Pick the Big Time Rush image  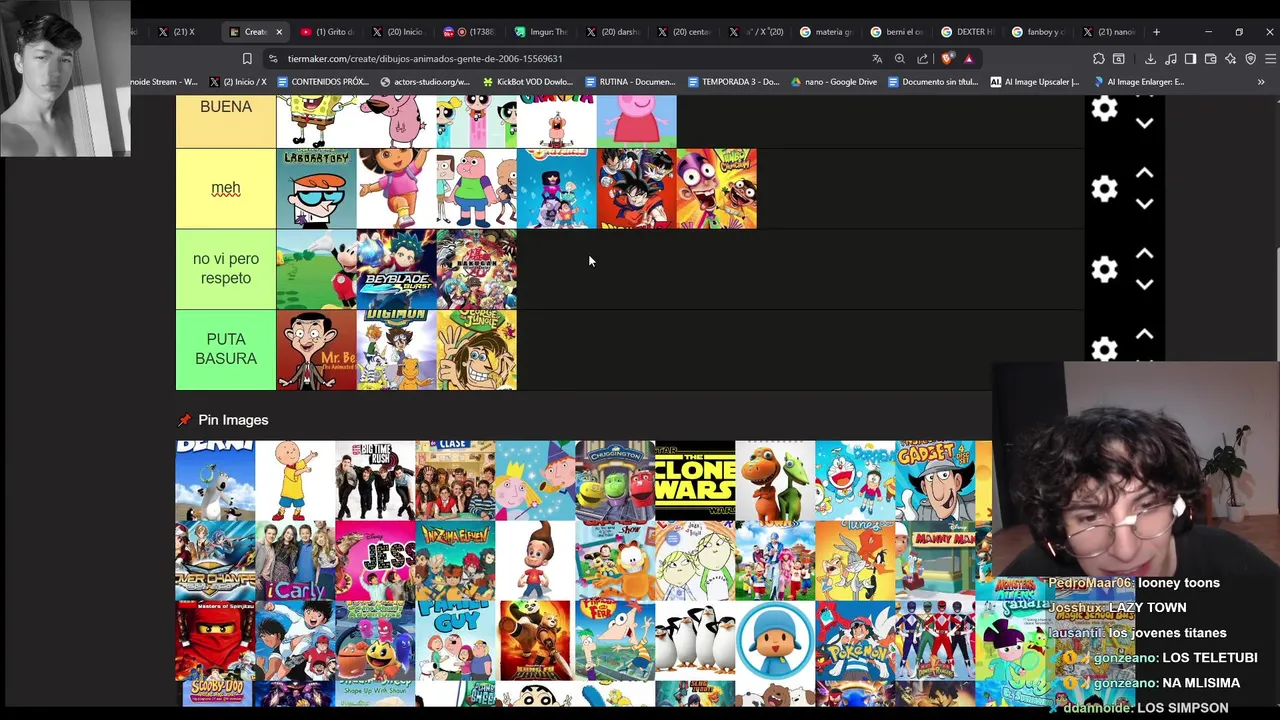click(x=375, y=480)
